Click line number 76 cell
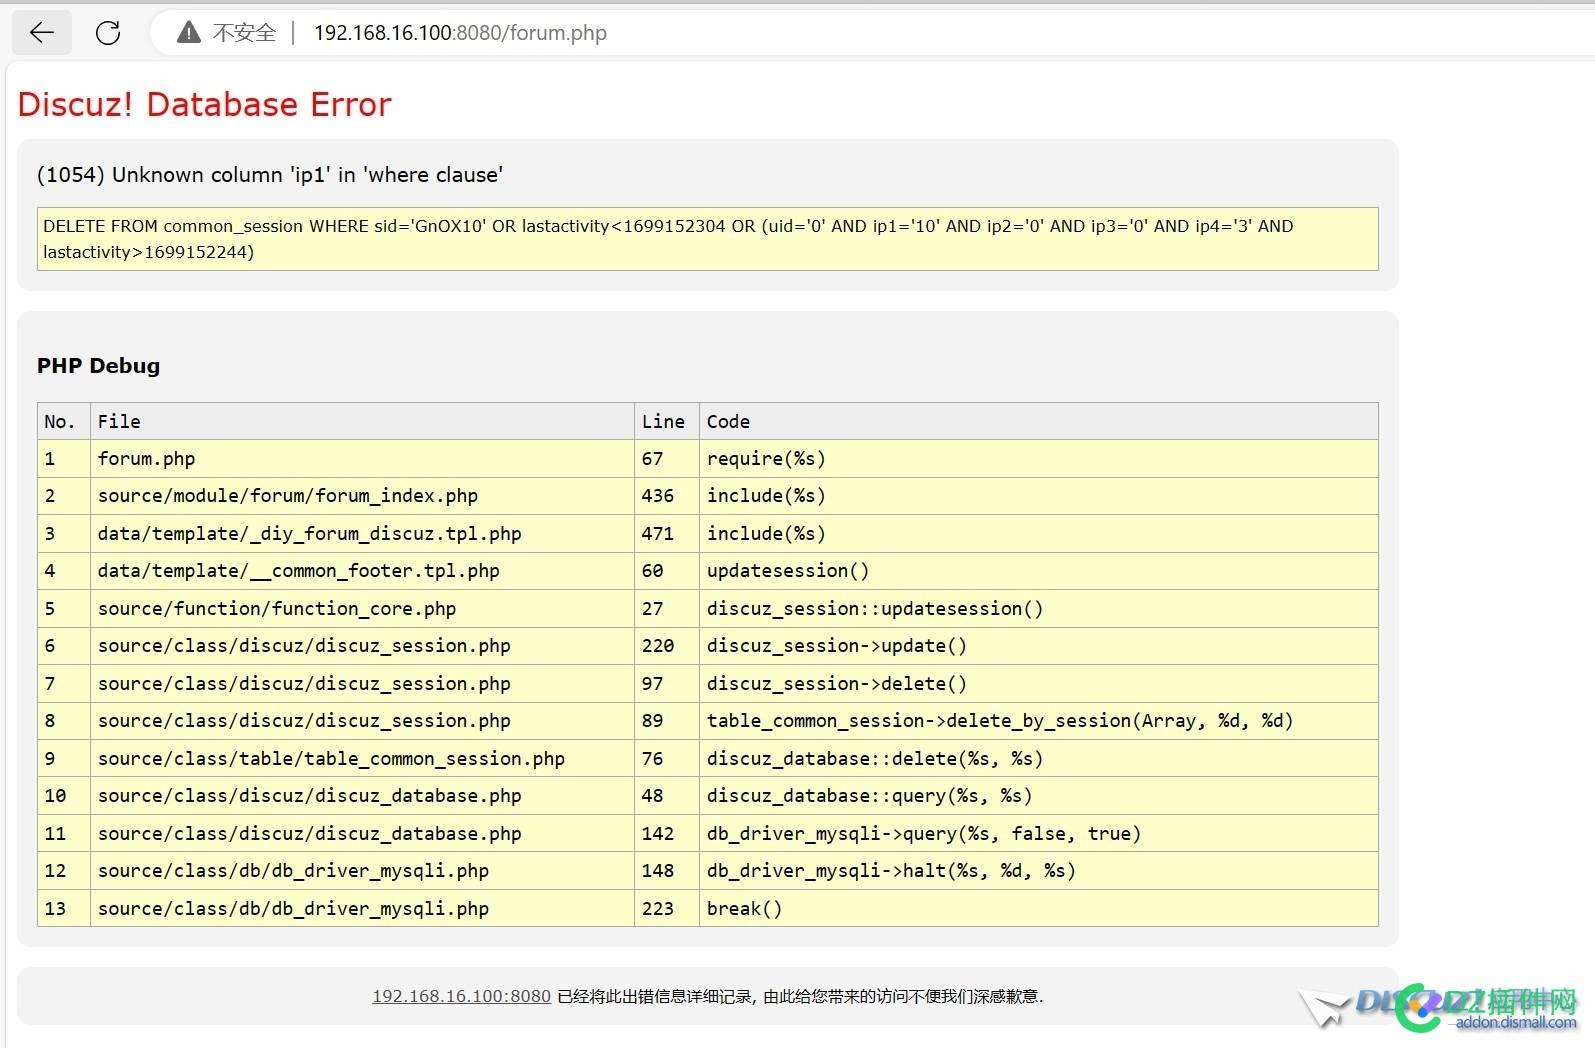This screenshot has height=1048, width=1595. click(666, 759)
